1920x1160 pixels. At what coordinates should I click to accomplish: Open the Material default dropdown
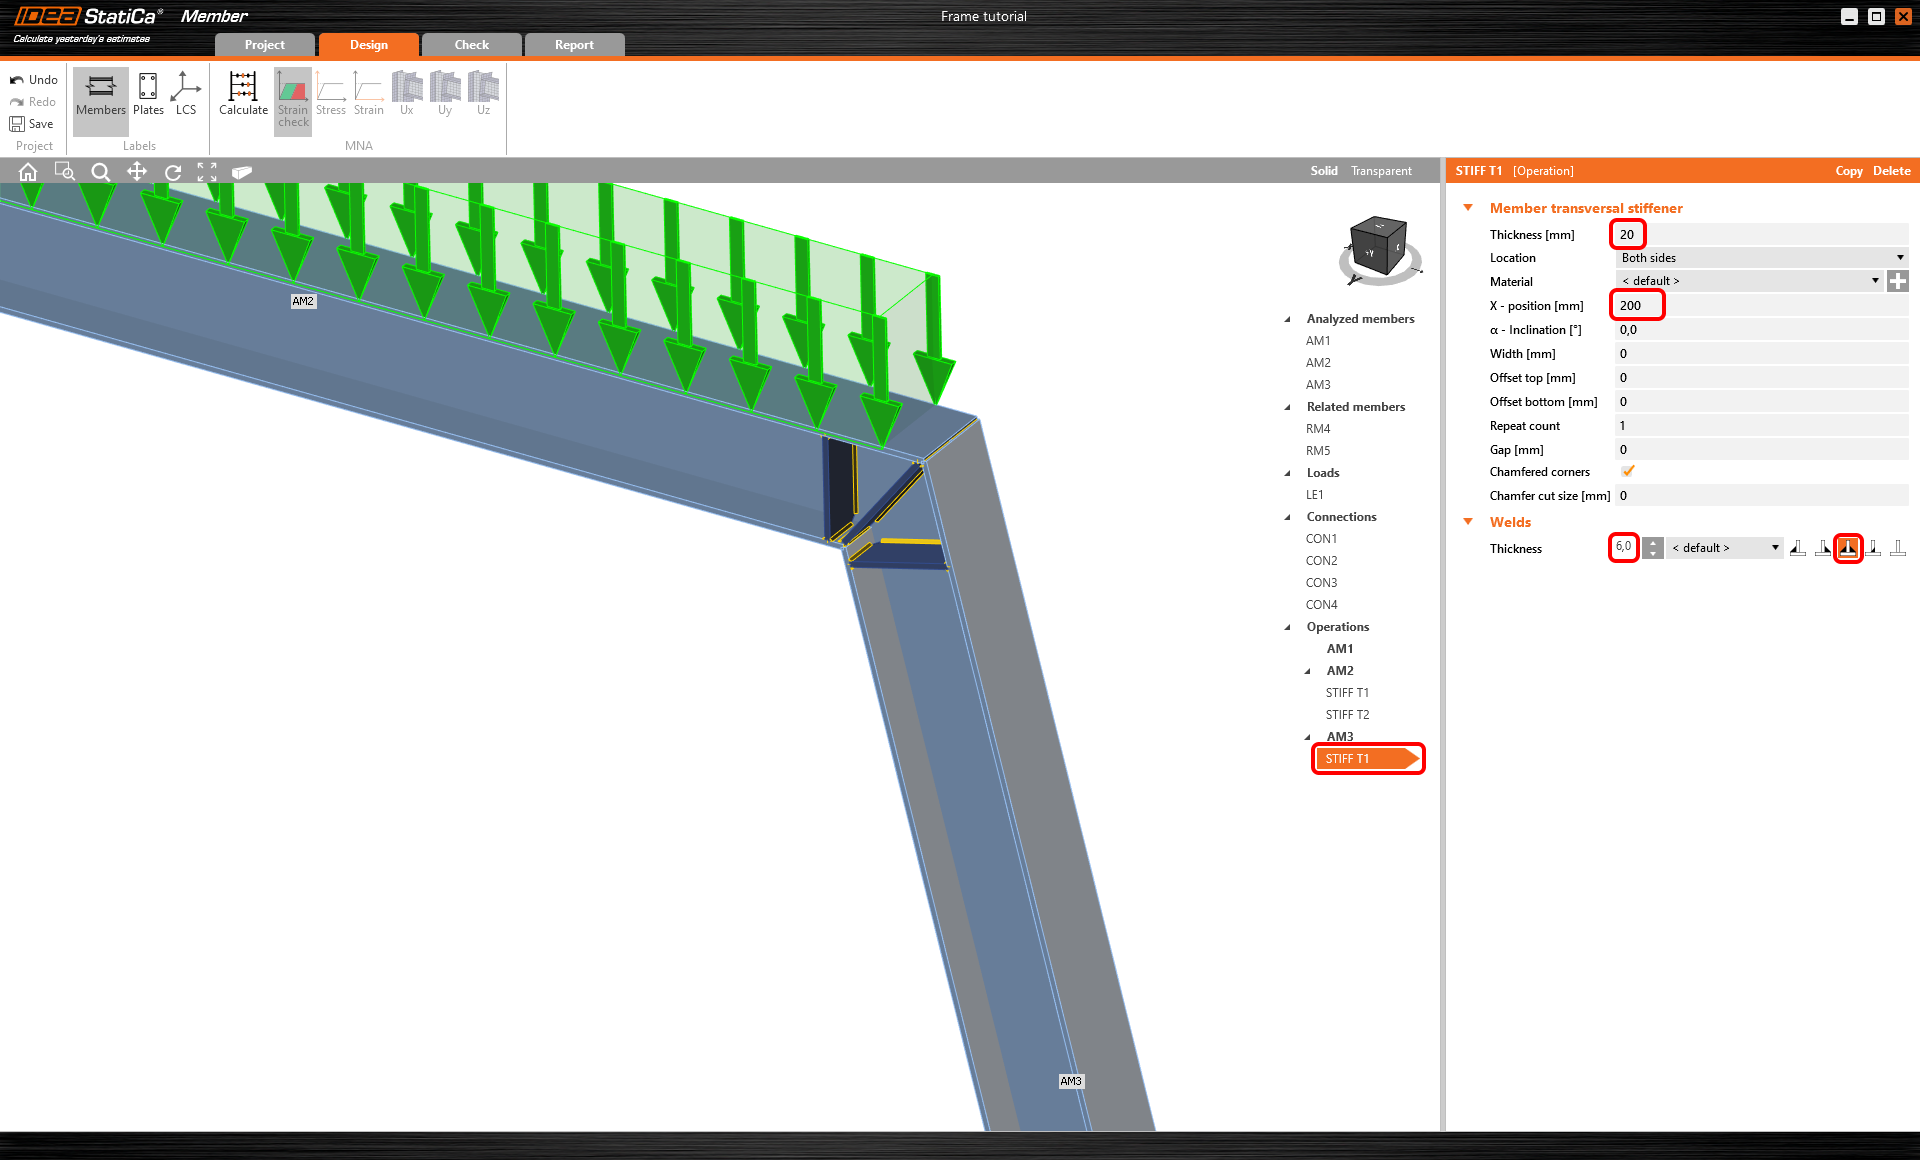tap(1749, 281)
